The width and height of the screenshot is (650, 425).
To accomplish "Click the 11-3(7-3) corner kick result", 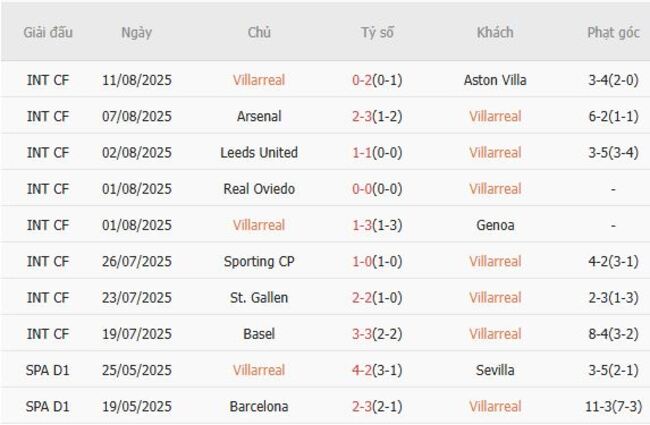I will pos(613,407).
